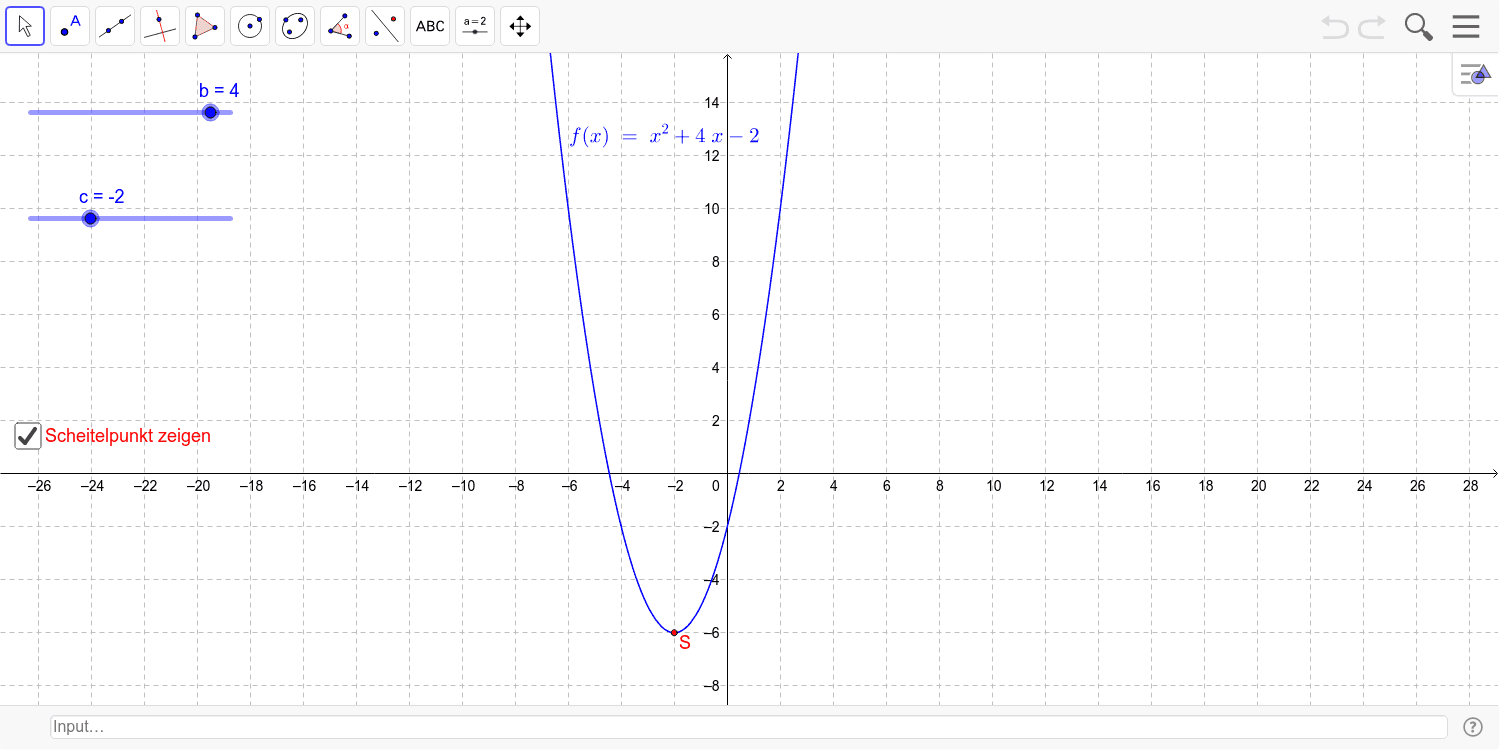Select the Perpendicular Line tool
1500x750 pixels.
pos(160,26)
